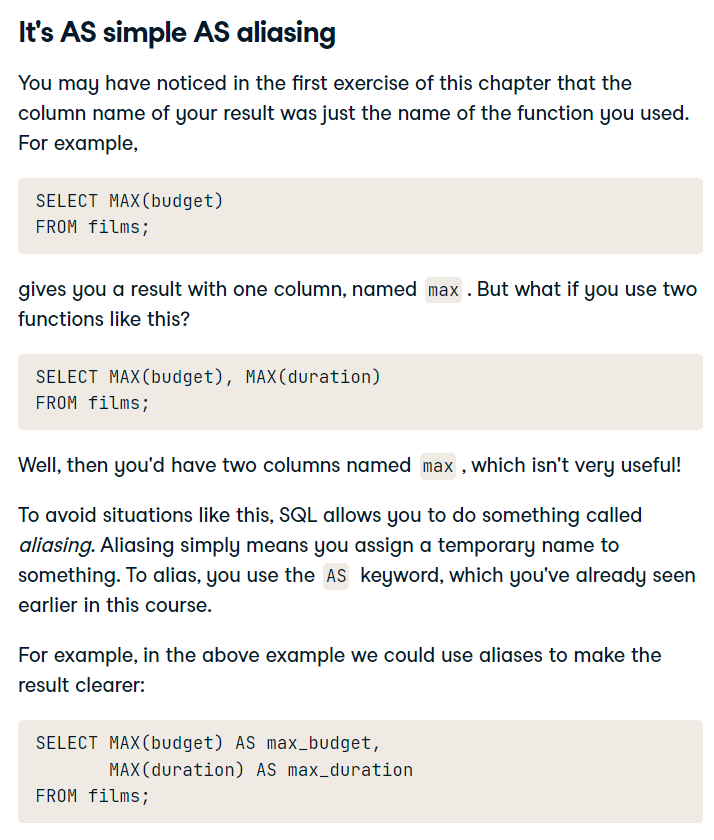714x840 pixels.
Task: Click max_duration alias in the last code block
Action: tap(350, 770)
